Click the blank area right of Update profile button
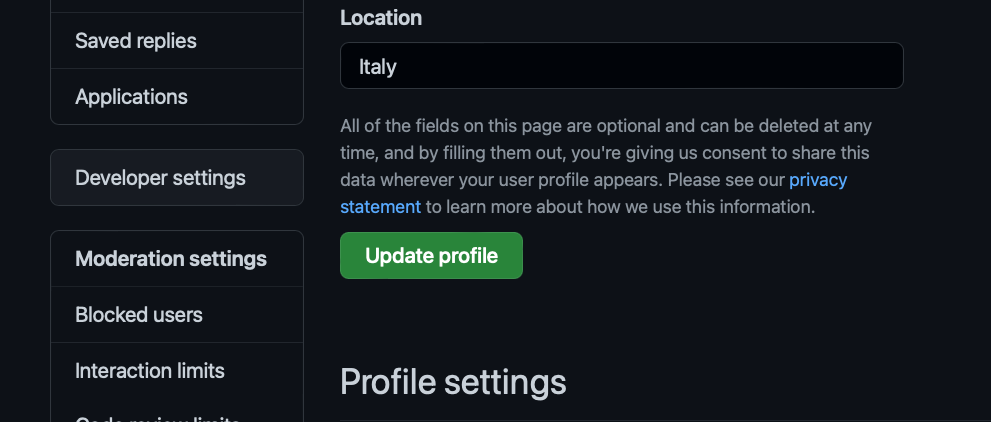Screen dimensions: 991x422 pos(700,256)
